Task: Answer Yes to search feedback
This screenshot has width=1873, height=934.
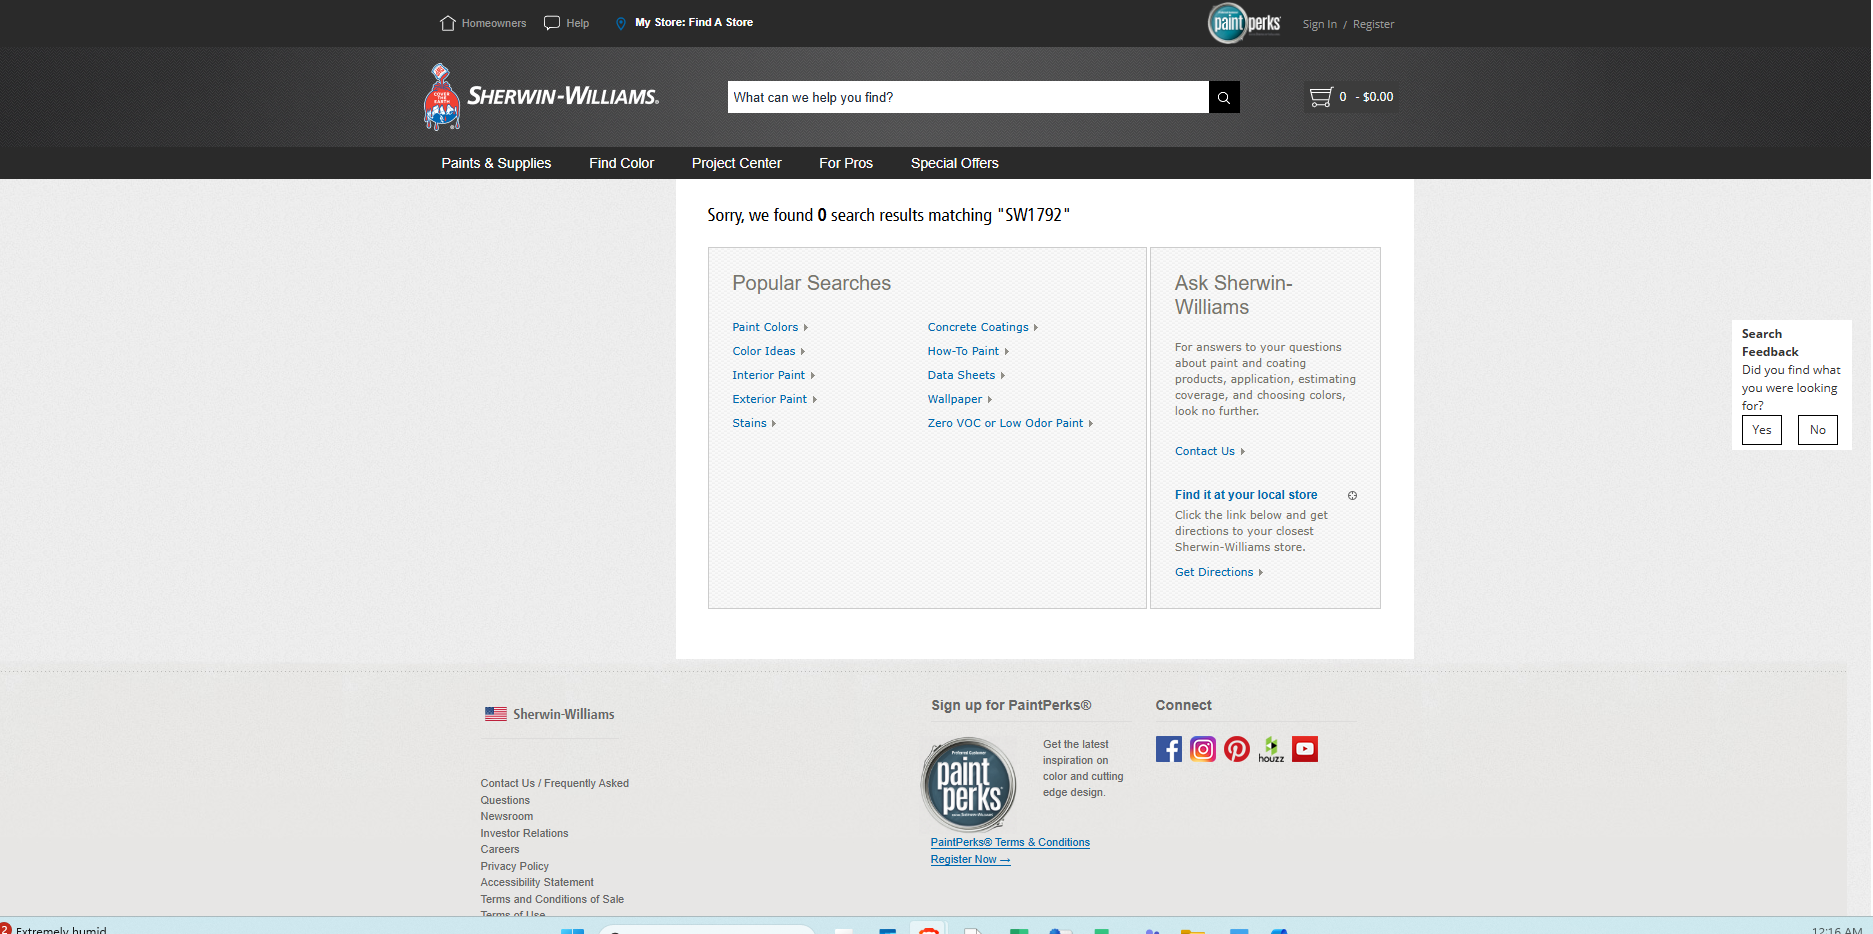Action: click(x=1761, y=430)
